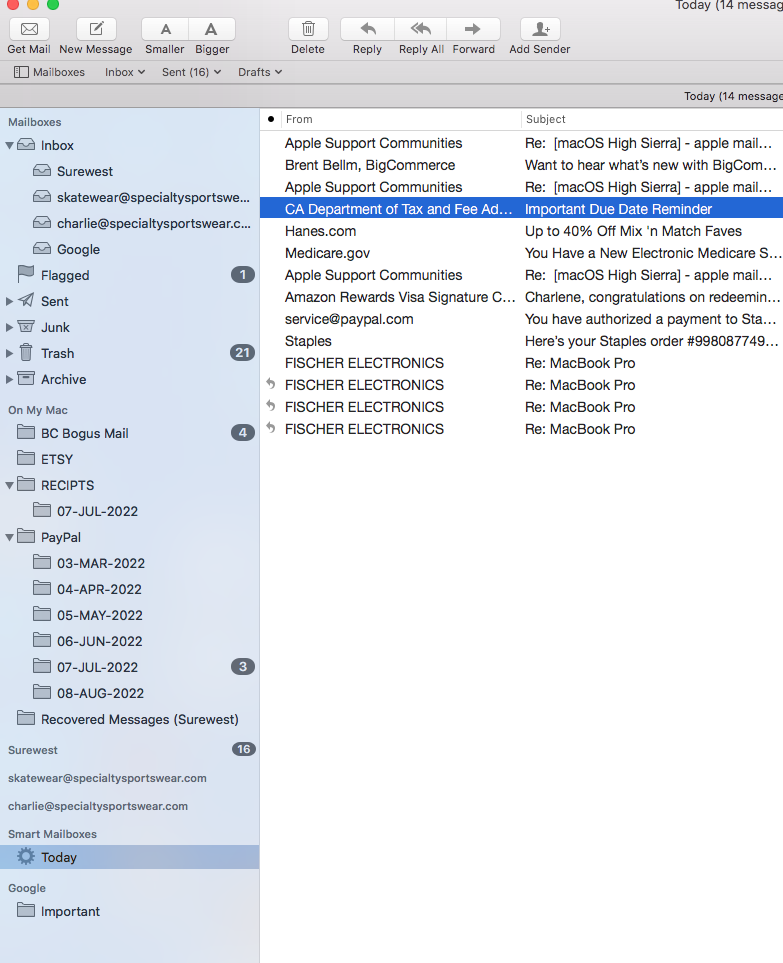Image resolution: width=783 pixels, height=963 pixels.
Task: Open the Brent Bellm, BigCommerce message
Action: click(521, 165)
